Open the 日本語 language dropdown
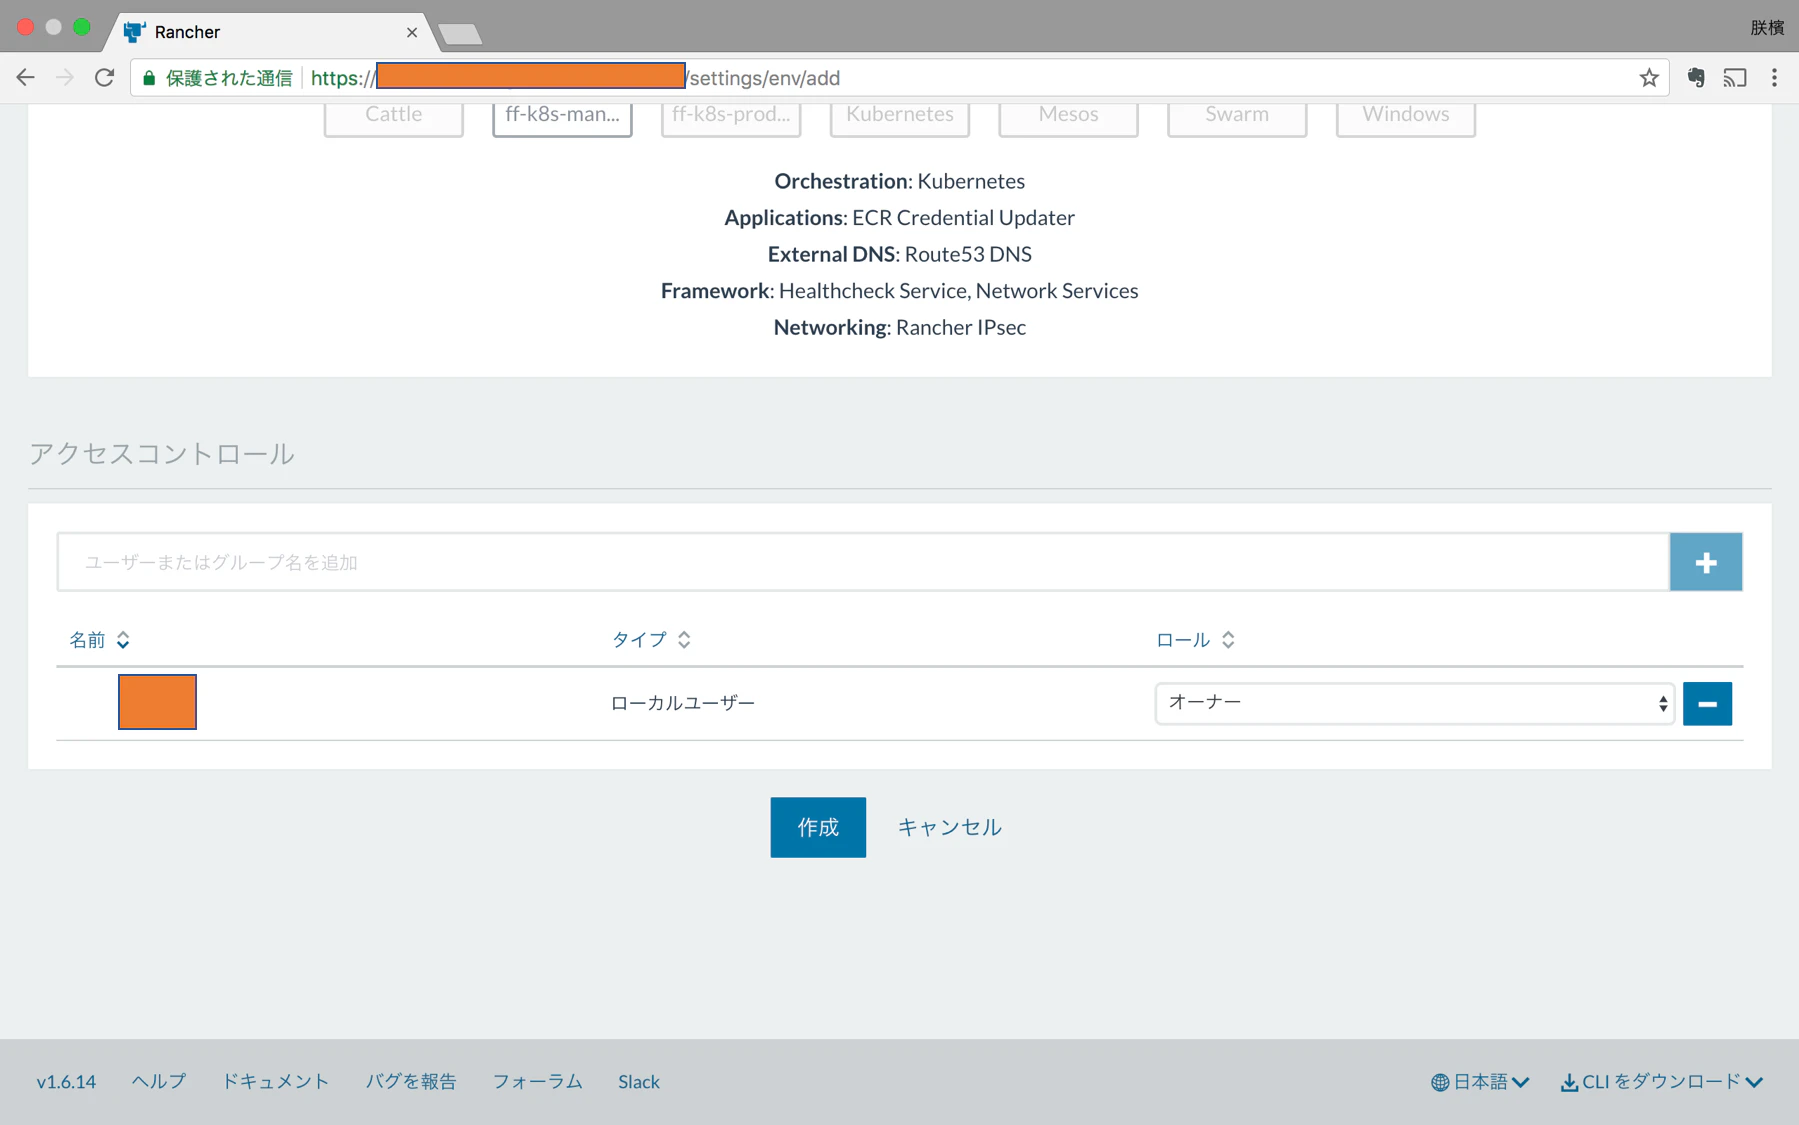The width and height of the screenshot is (1799, 1125). coord(1479,1081)
